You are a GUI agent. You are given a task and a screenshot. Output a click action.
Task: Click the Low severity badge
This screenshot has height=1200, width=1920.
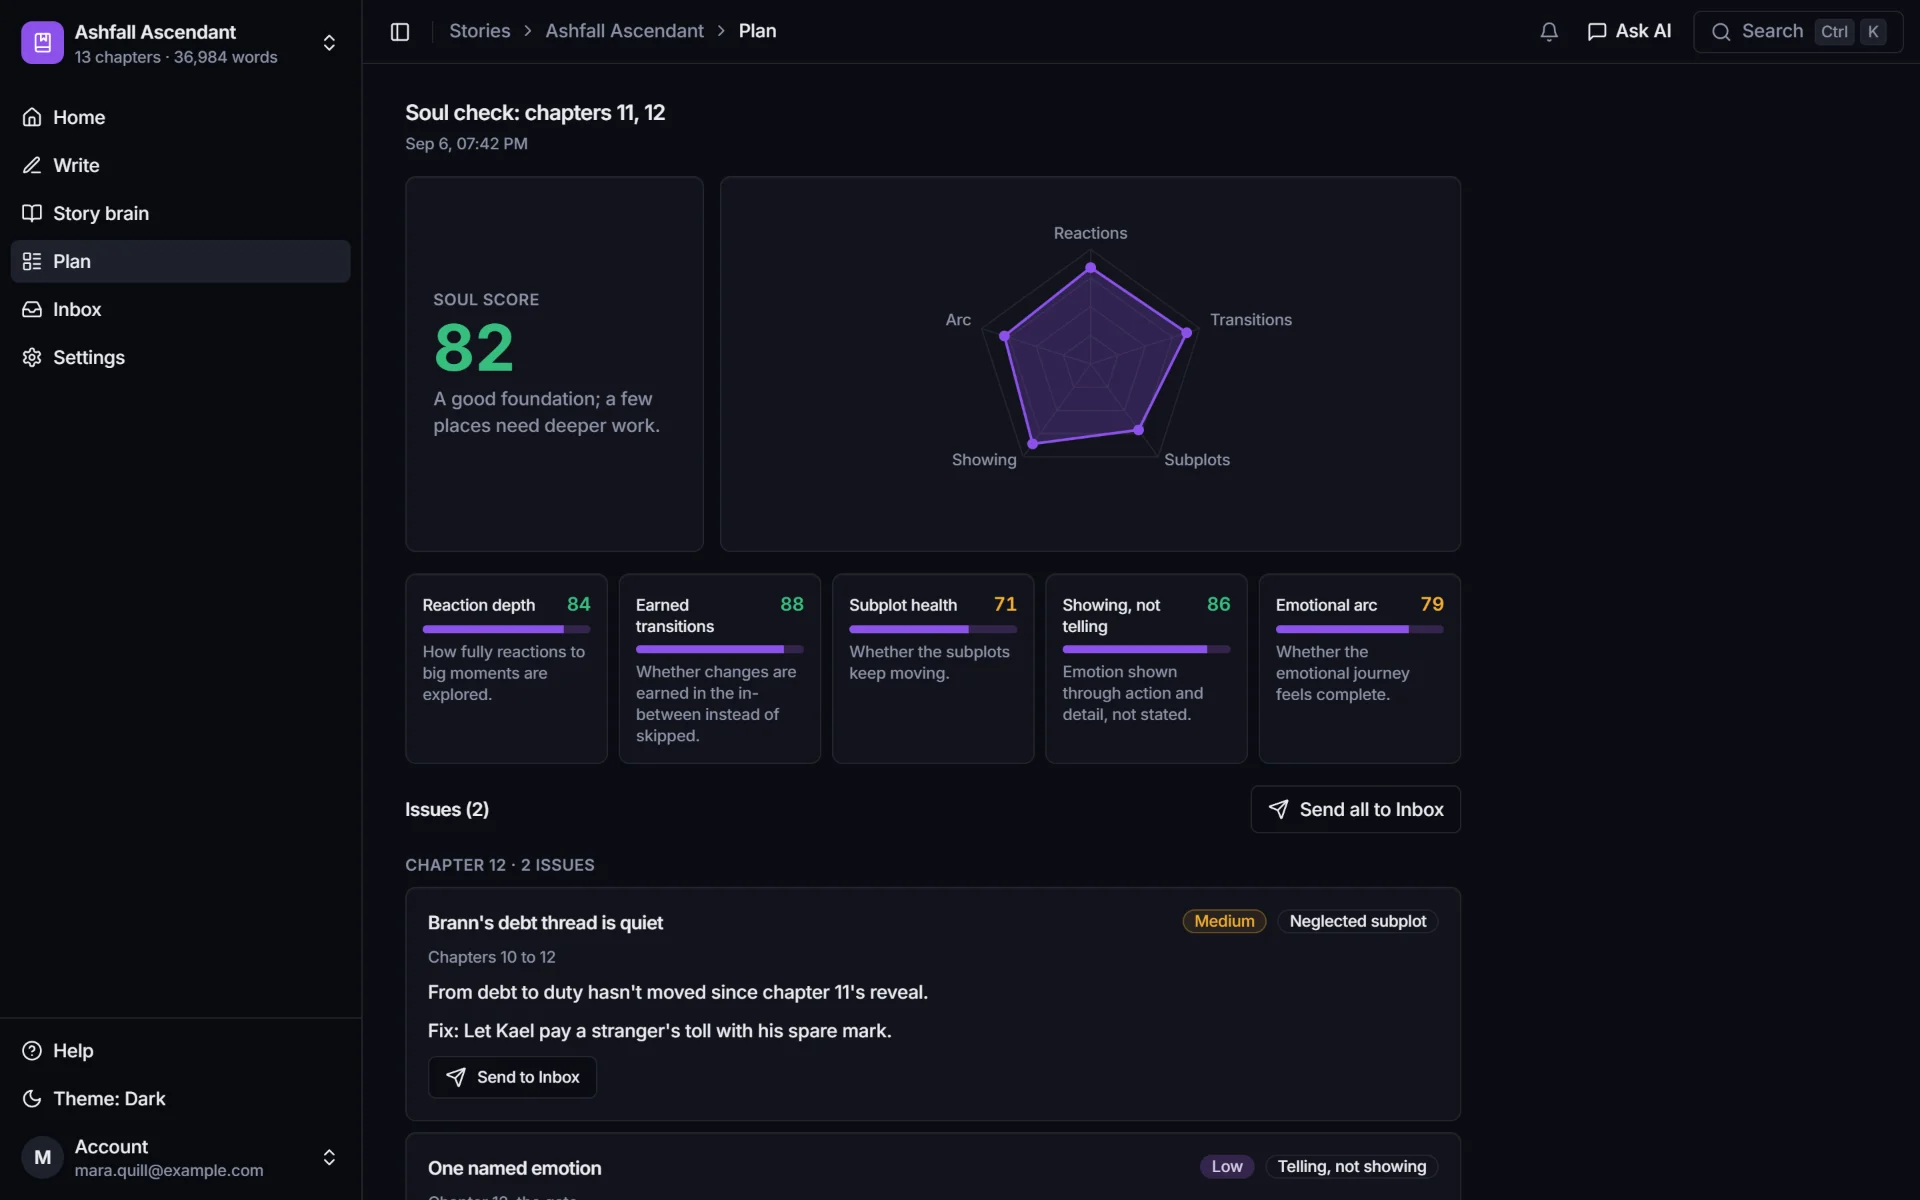tap(1227, 1166)
